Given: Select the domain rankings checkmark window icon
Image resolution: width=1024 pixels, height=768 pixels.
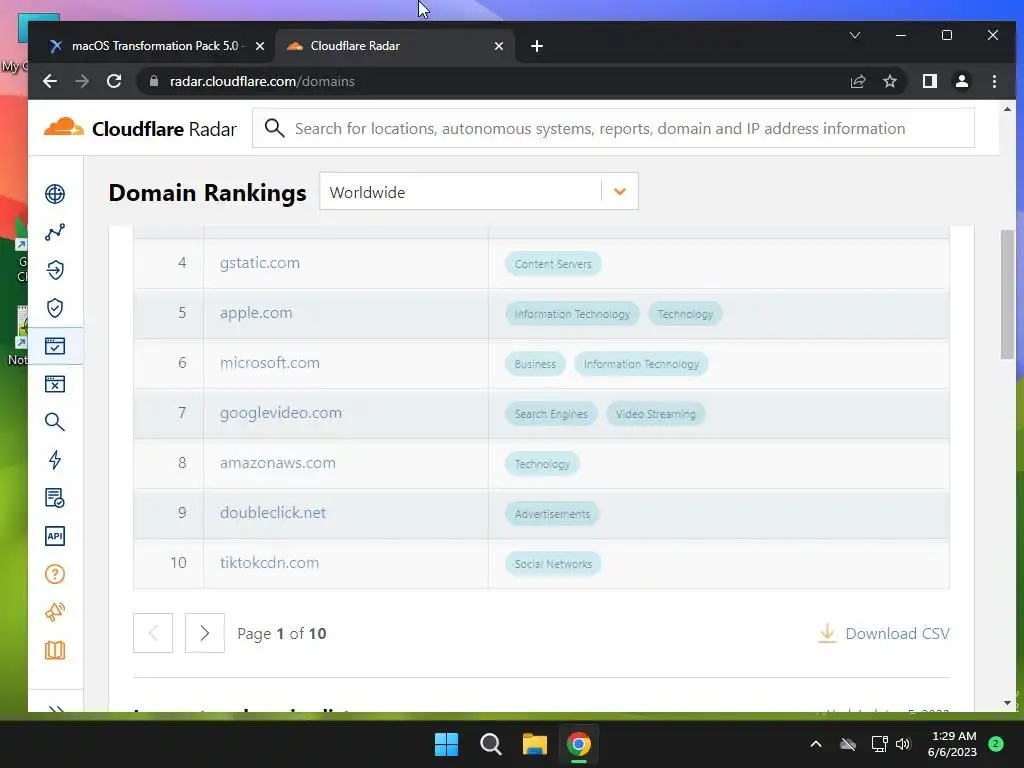Looking at the screenshot, I should pyautogui.click(x=55, y=346).
